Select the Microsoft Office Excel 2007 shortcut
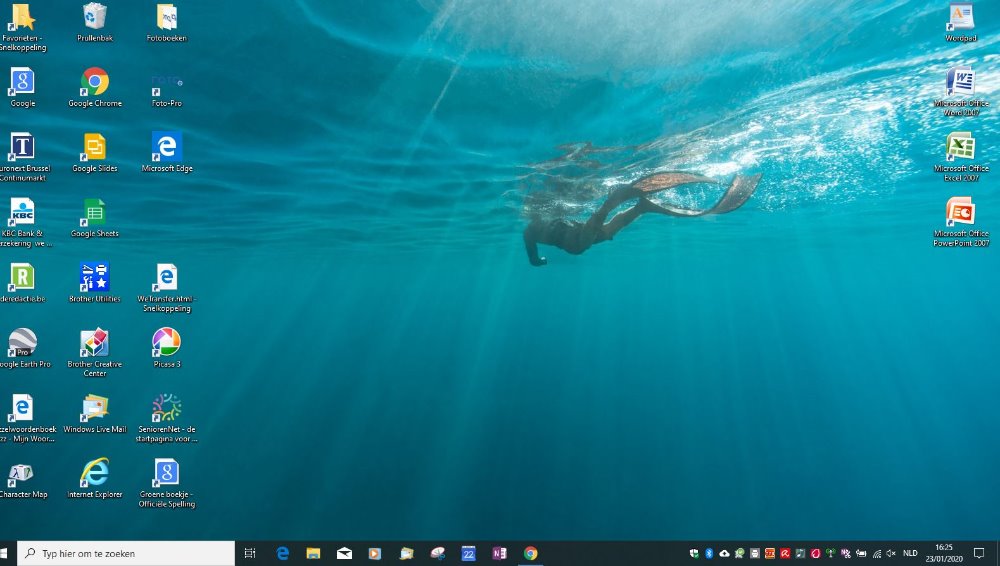1000x566 pixels. [960, 148]
